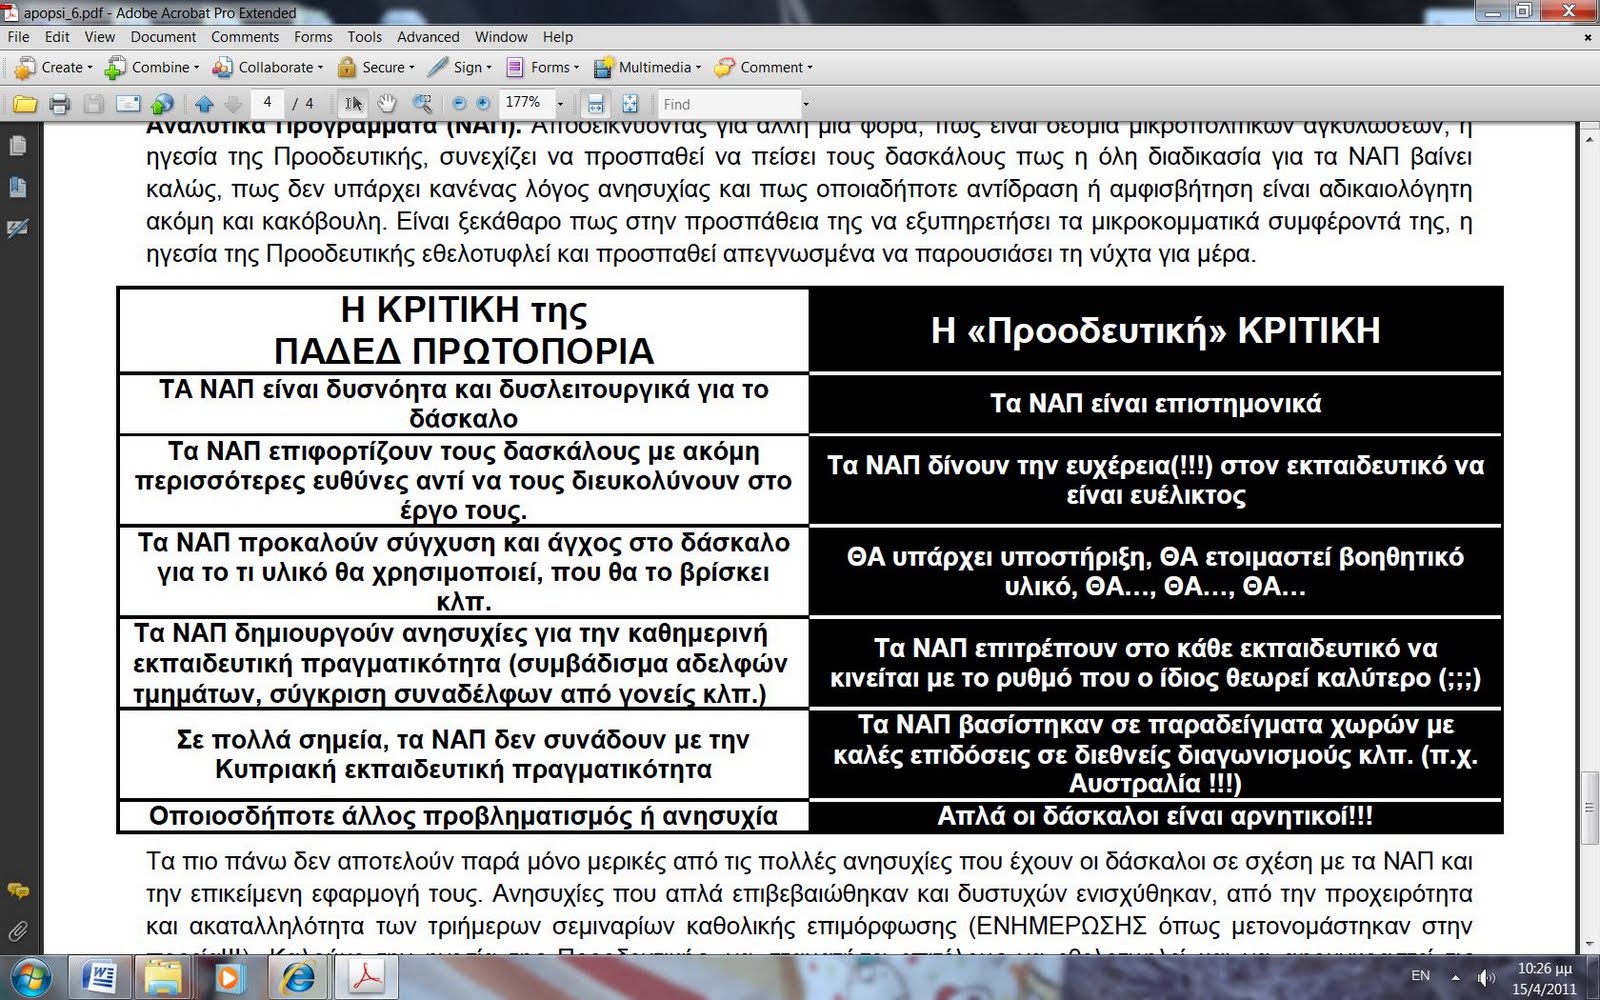Show hidden system tray icons
Image resolution: width=1600 pixels, height=1000 pixels.
[1455, 977]
